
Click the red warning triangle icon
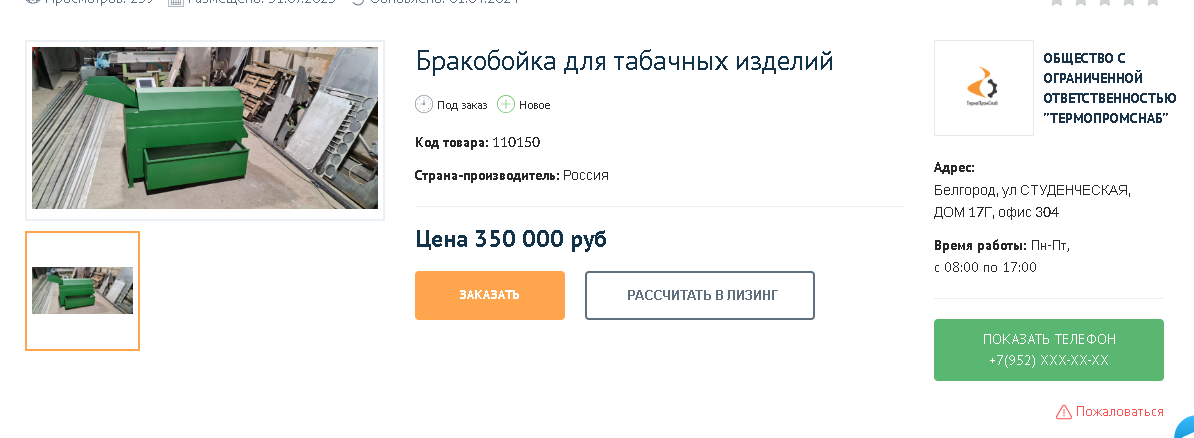pyautogui.click(x=1064, y=412)
